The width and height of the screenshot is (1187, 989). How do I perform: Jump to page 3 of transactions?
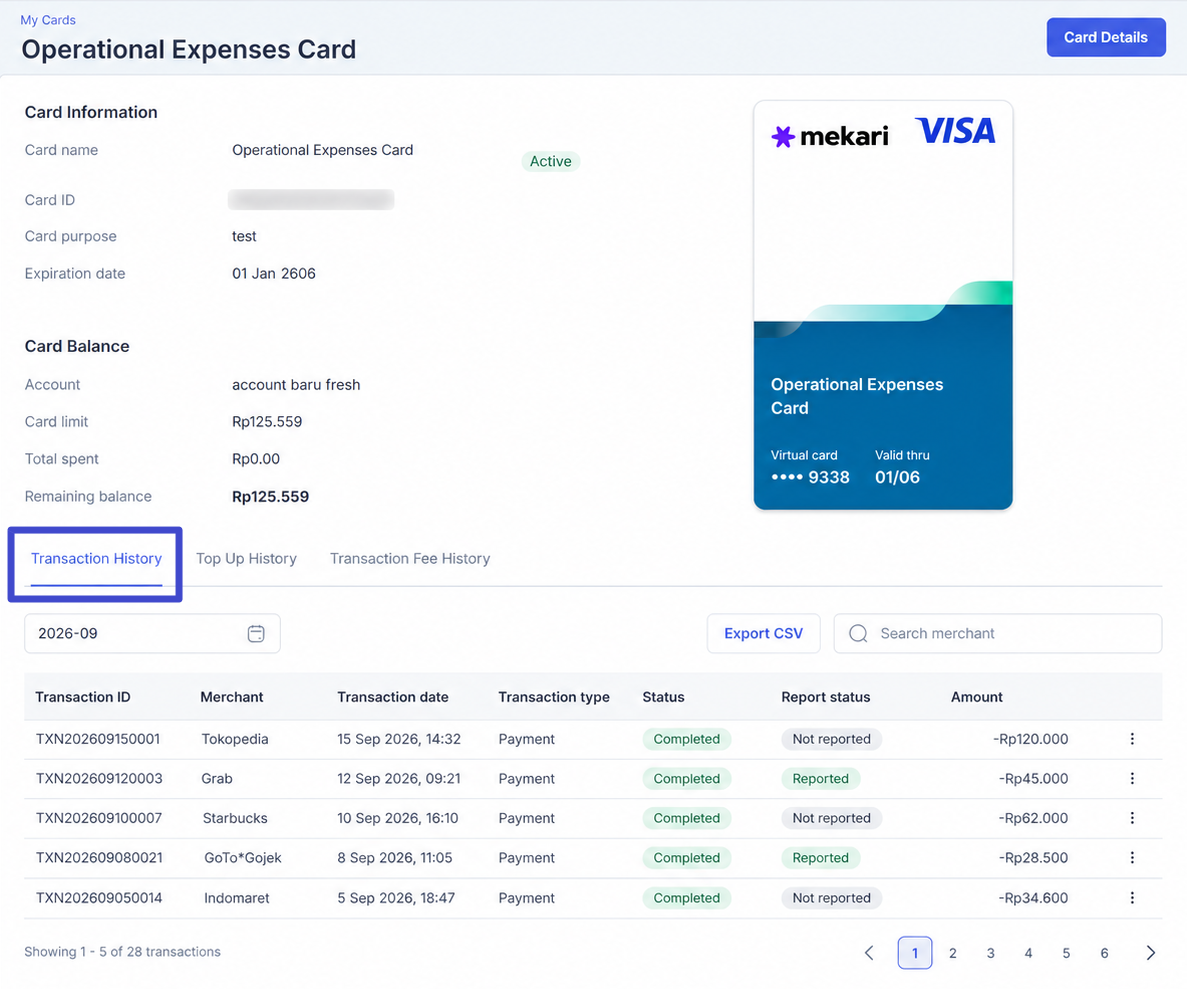[990, 953]
